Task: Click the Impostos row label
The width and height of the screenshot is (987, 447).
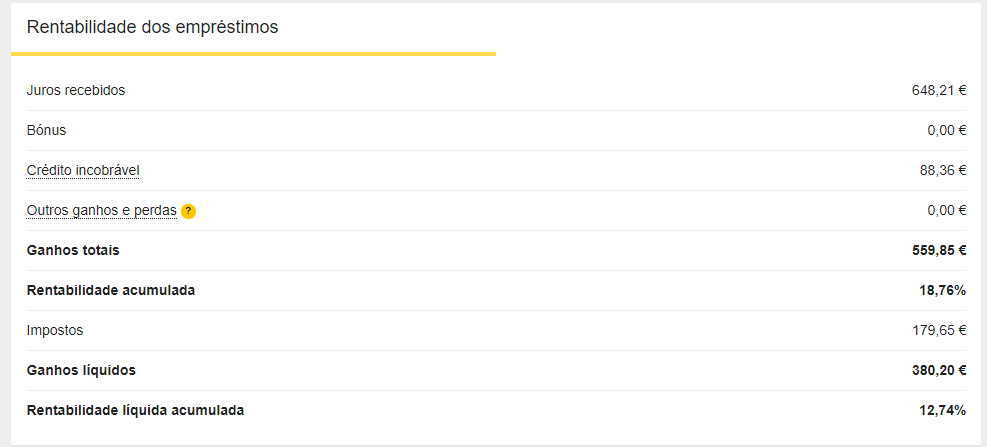Action: [x=55, y=330]
